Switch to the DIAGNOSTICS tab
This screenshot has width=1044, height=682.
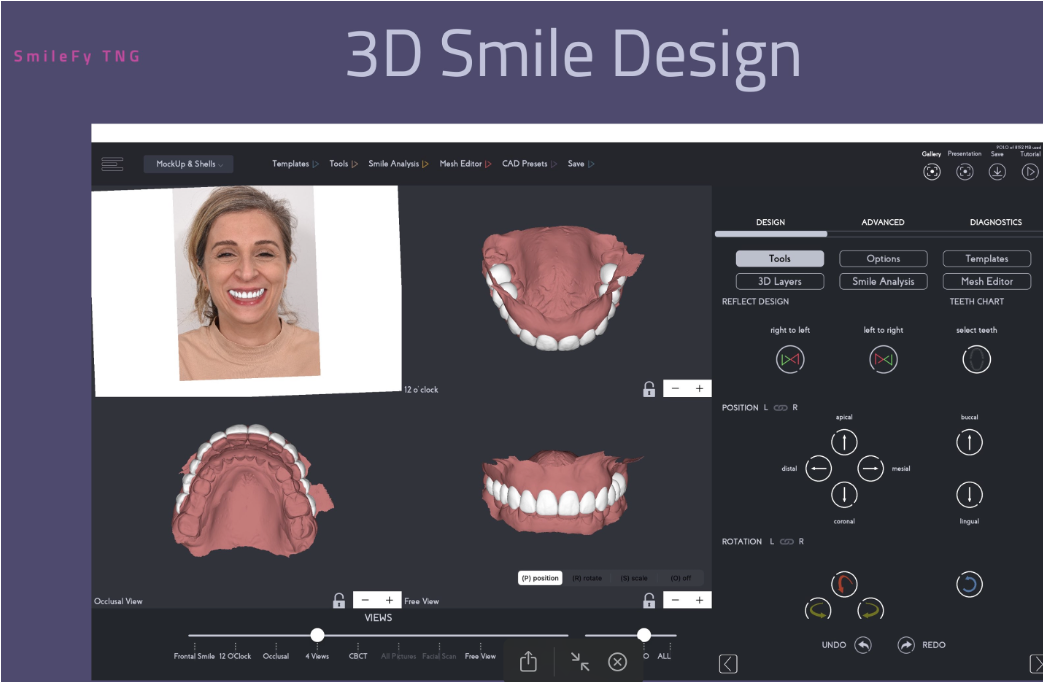pos(995,222)
